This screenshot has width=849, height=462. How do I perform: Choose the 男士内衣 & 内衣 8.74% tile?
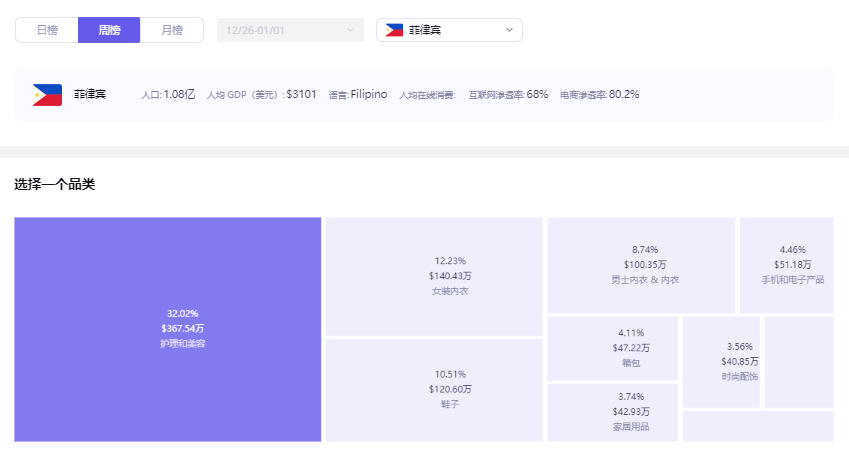tap(641, 265)
